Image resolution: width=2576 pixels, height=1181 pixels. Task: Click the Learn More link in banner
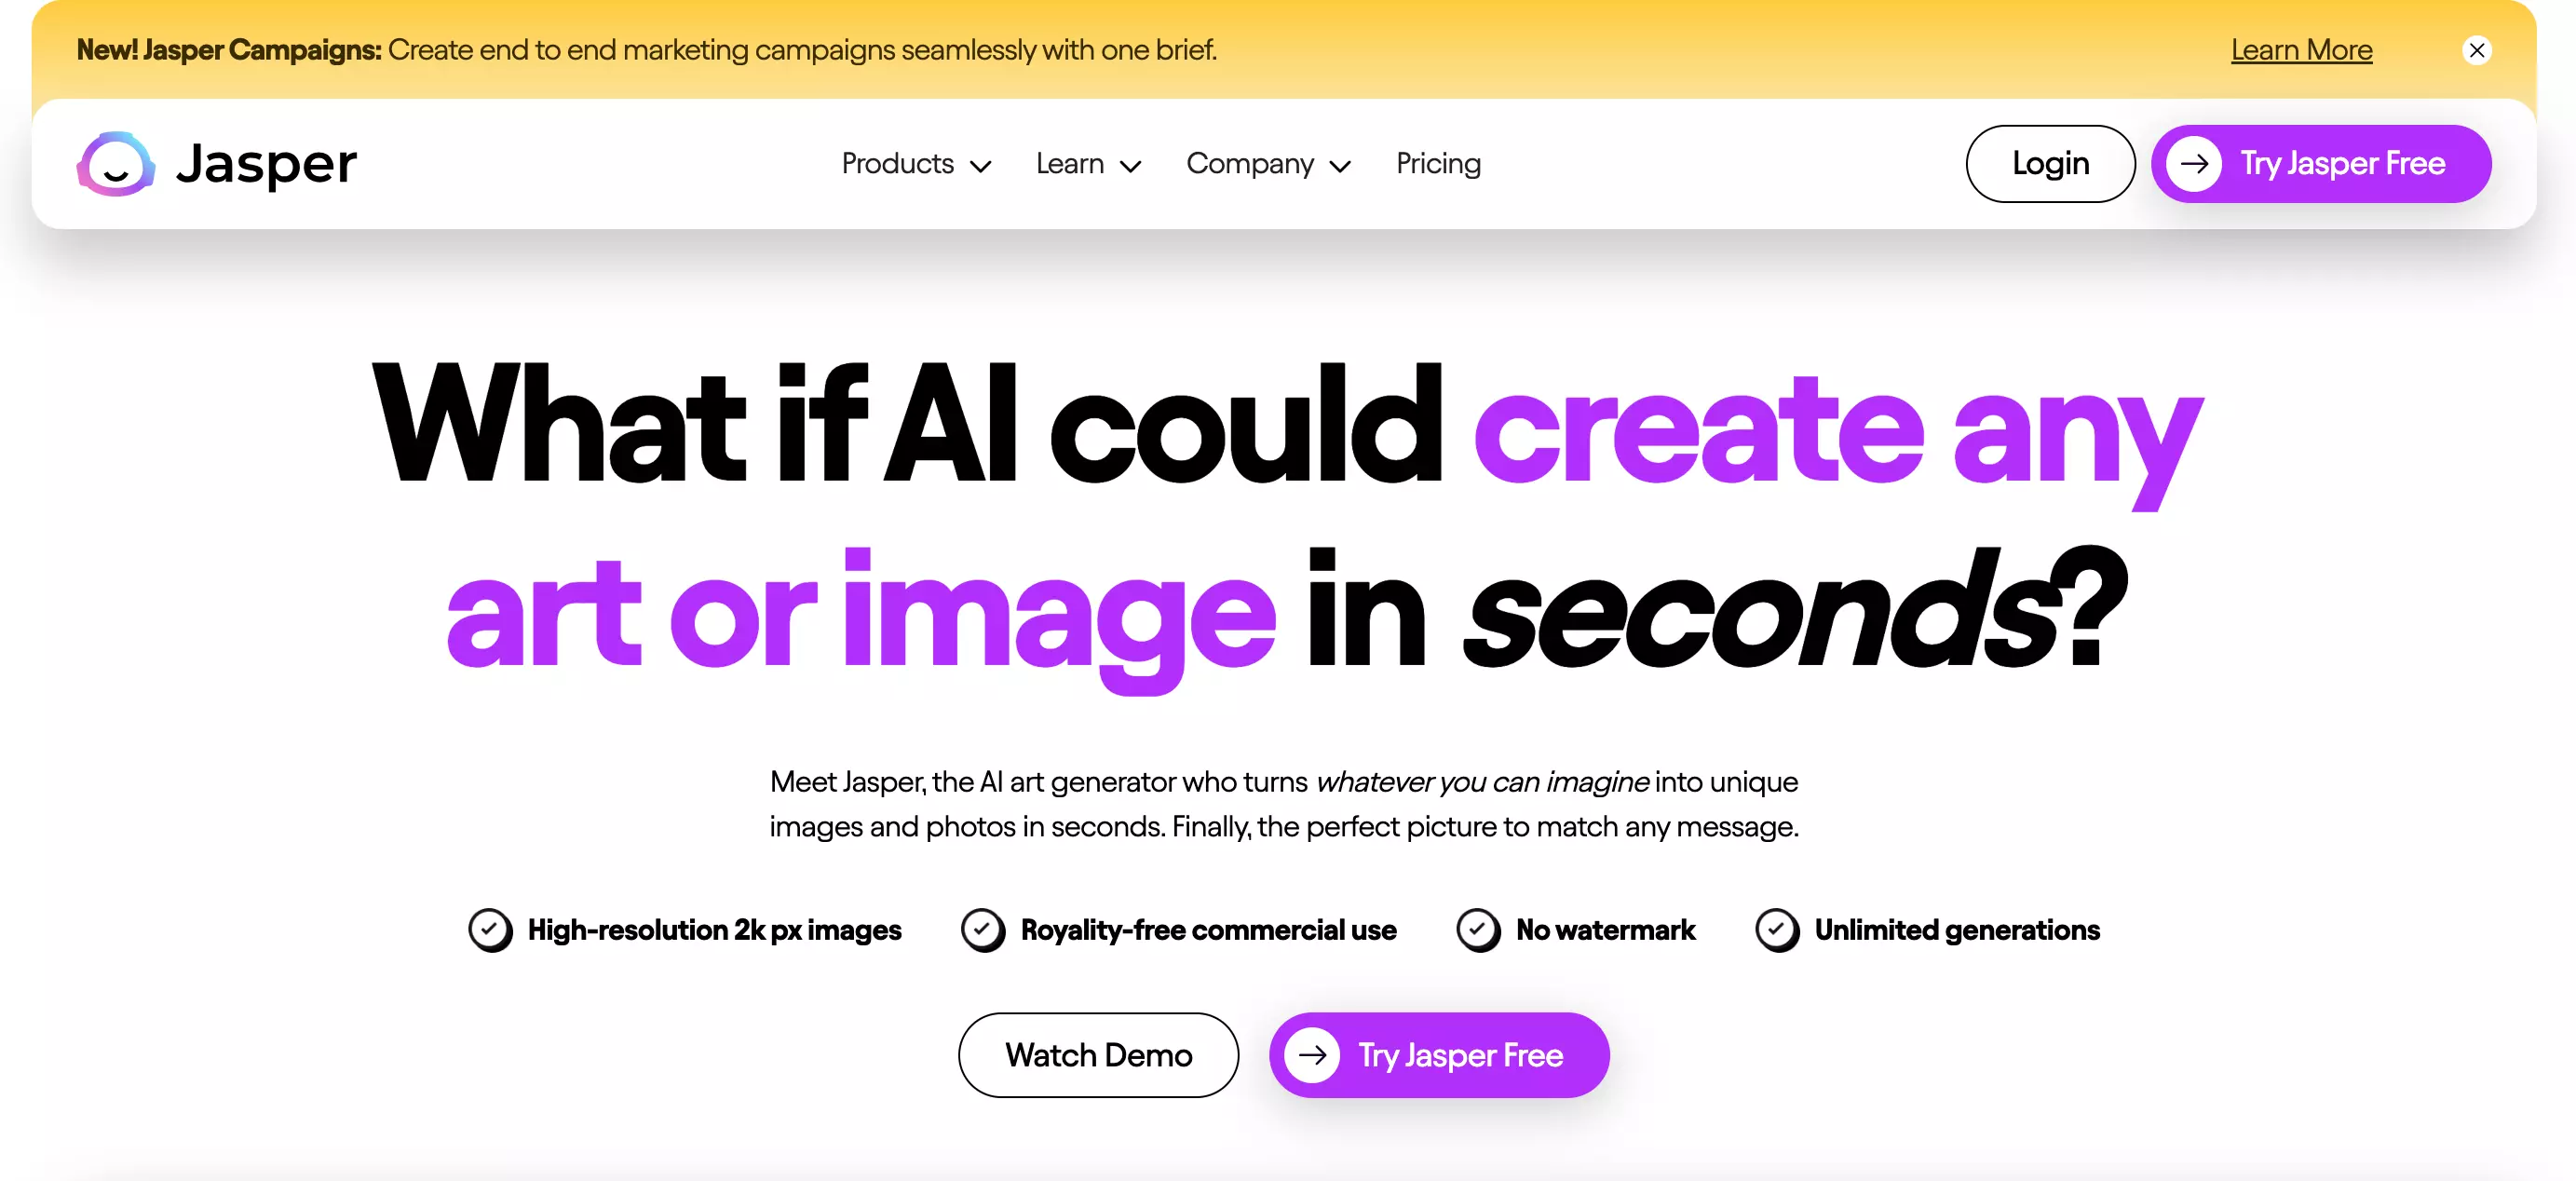(2300, 49)
